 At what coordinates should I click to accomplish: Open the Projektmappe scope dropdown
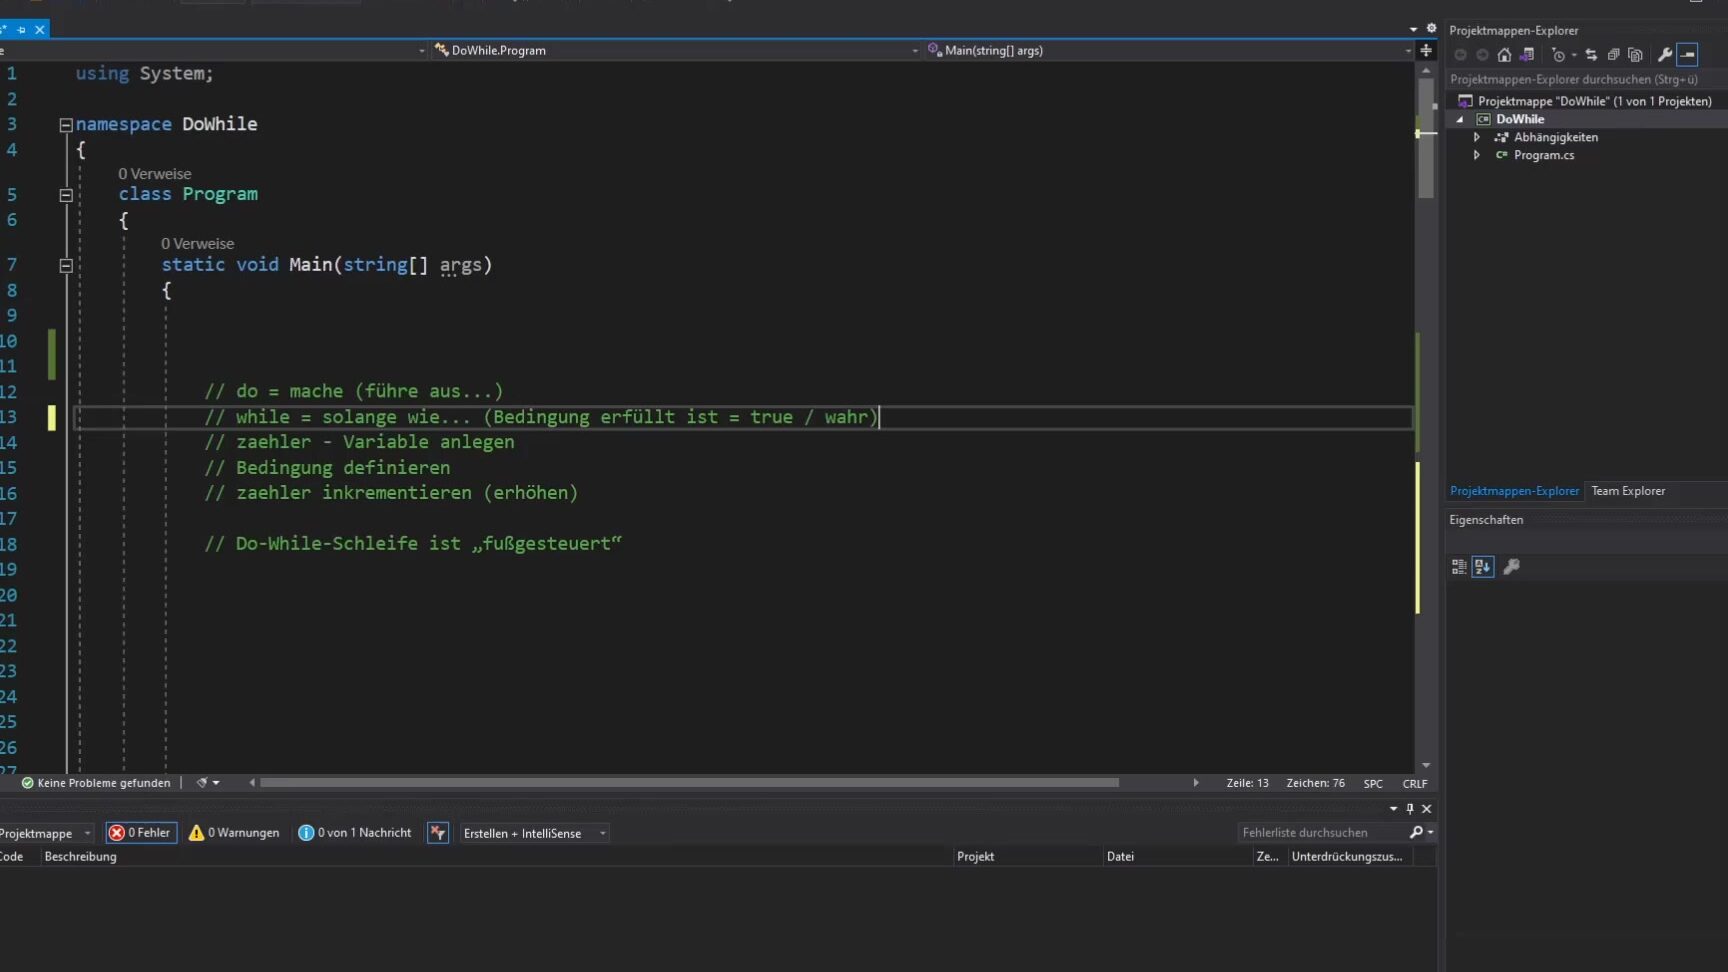[47, 834]
